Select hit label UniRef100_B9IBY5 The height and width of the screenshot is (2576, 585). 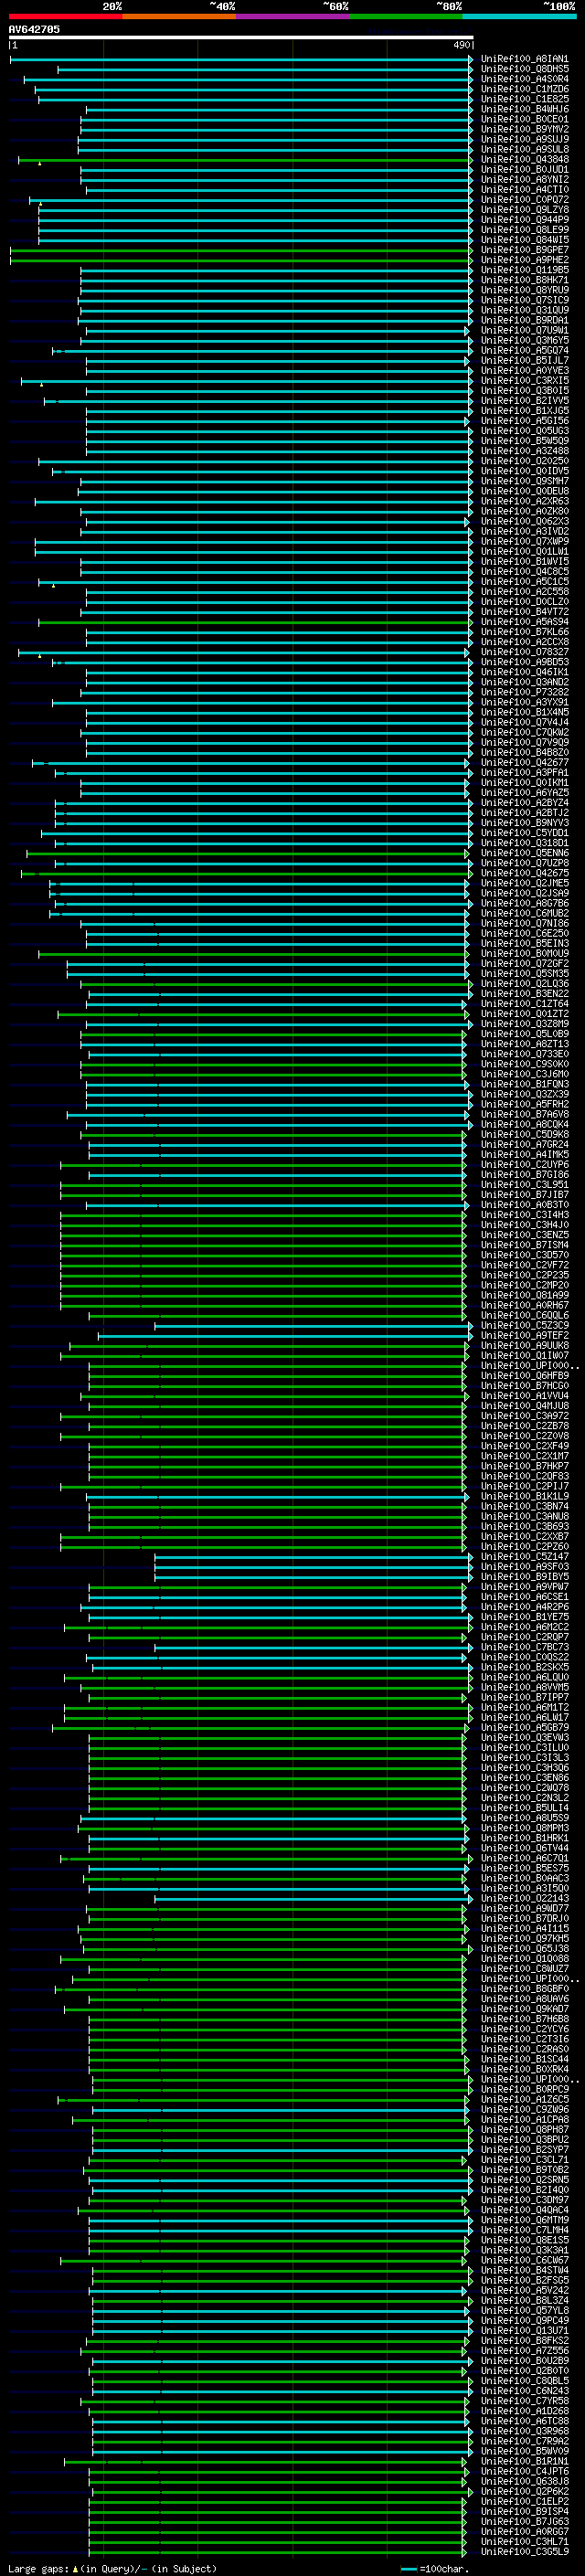(524, 1577)
